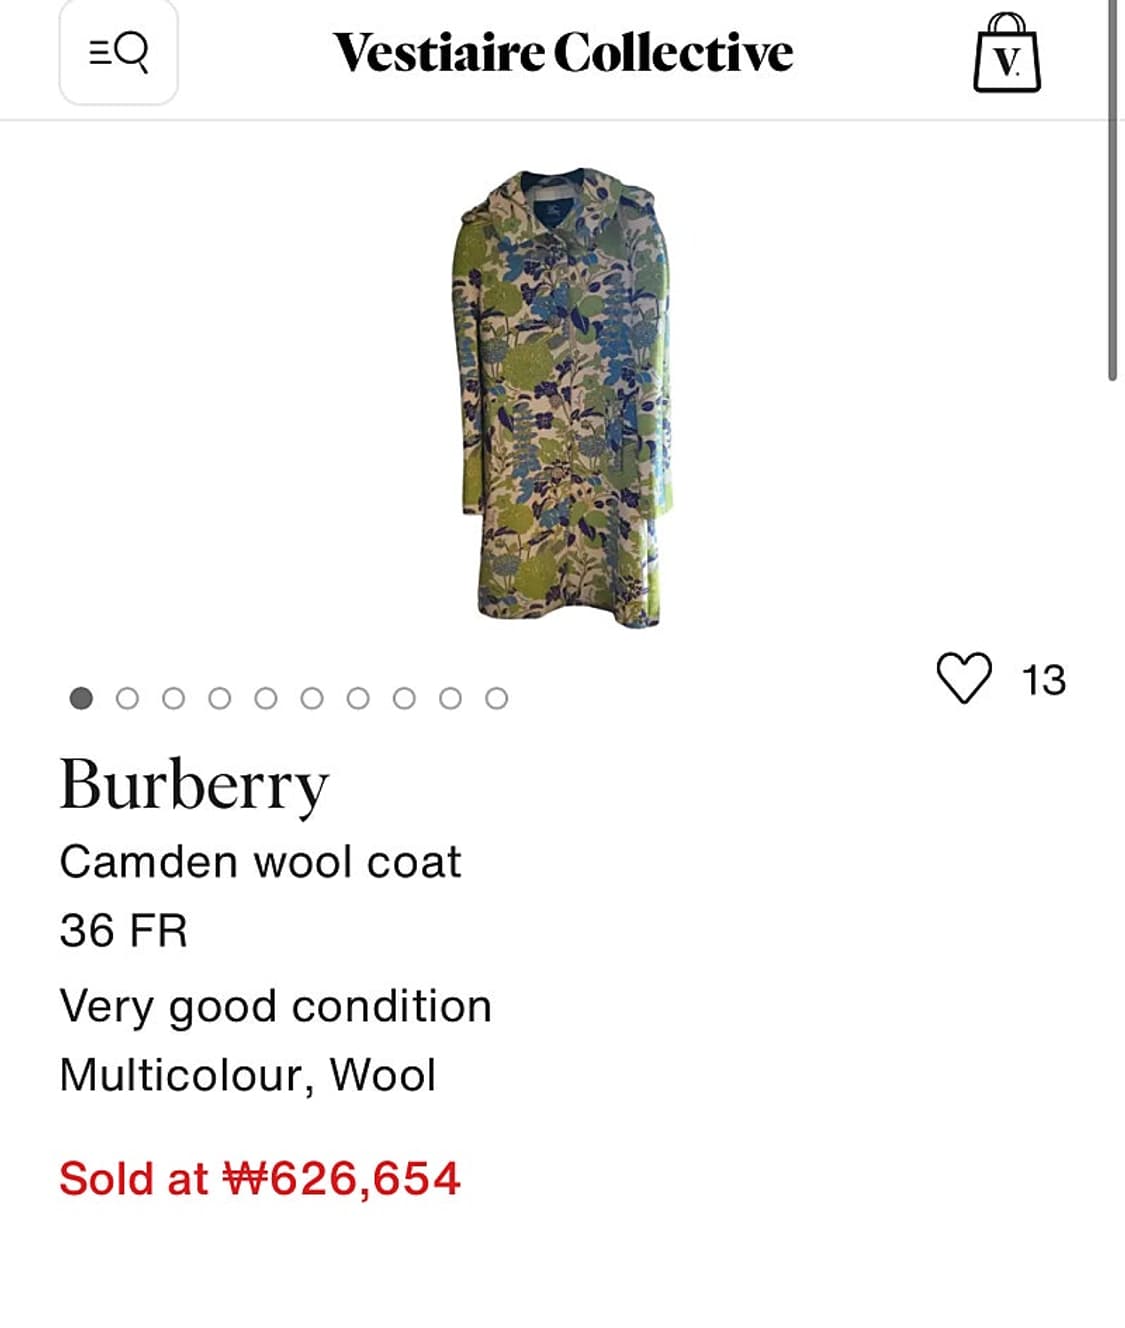The image size is (1125, 1328).
Task: Go to the ninth carousel image dot
Action: (450, 698)
